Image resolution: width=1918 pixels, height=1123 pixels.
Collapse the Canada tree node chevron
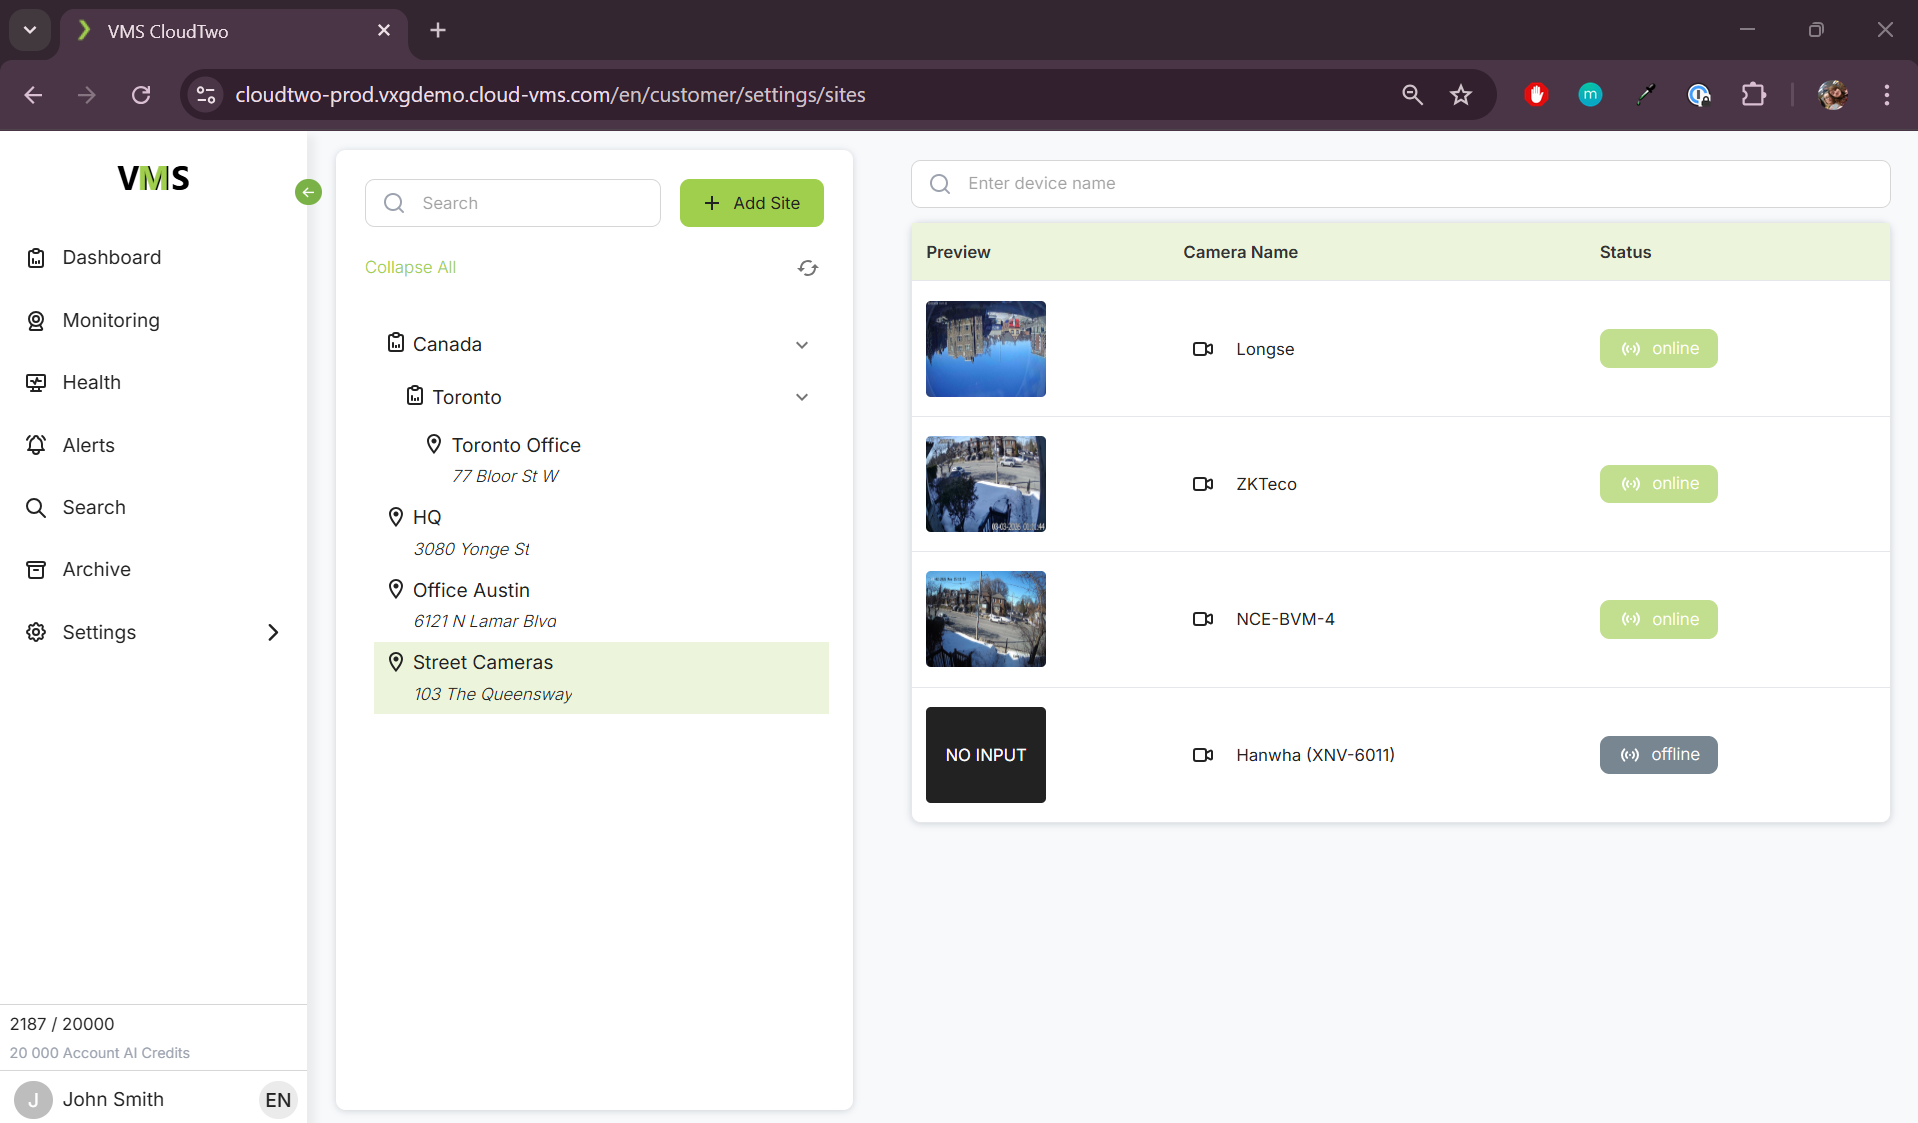click(802, 345)
